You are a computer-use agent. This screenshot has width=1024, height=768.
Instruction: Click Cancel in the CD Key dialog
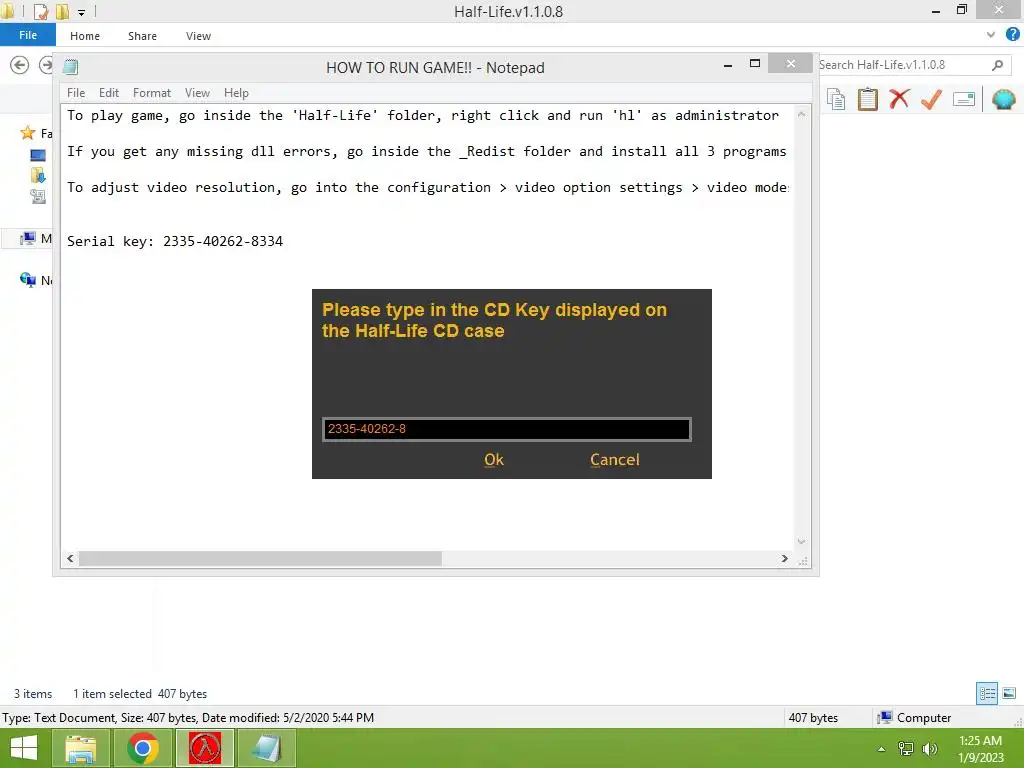(x=615, y=460)
